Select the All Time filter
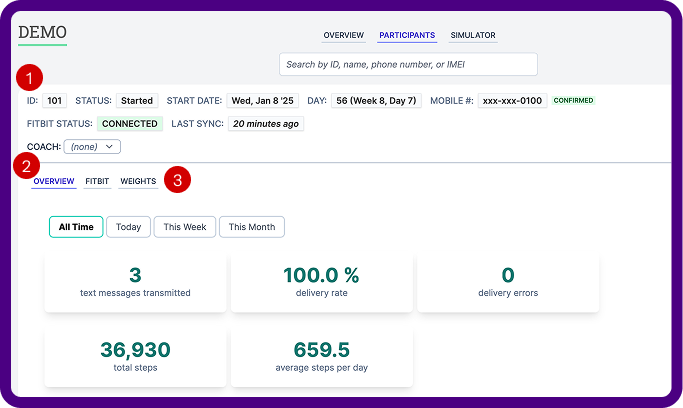The image size is (683, 408). click(x=76, y=227)
